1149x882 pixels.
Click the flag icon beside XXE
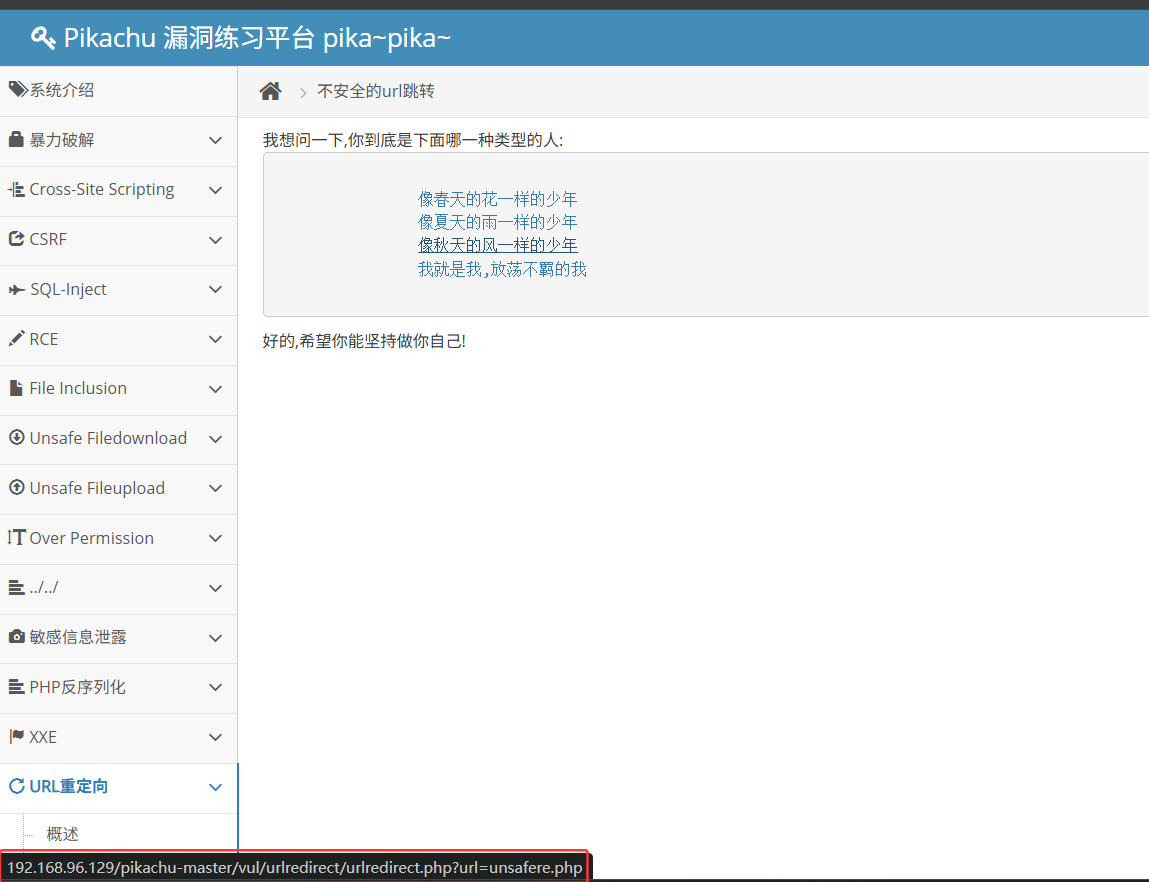(x=16, y=736)
